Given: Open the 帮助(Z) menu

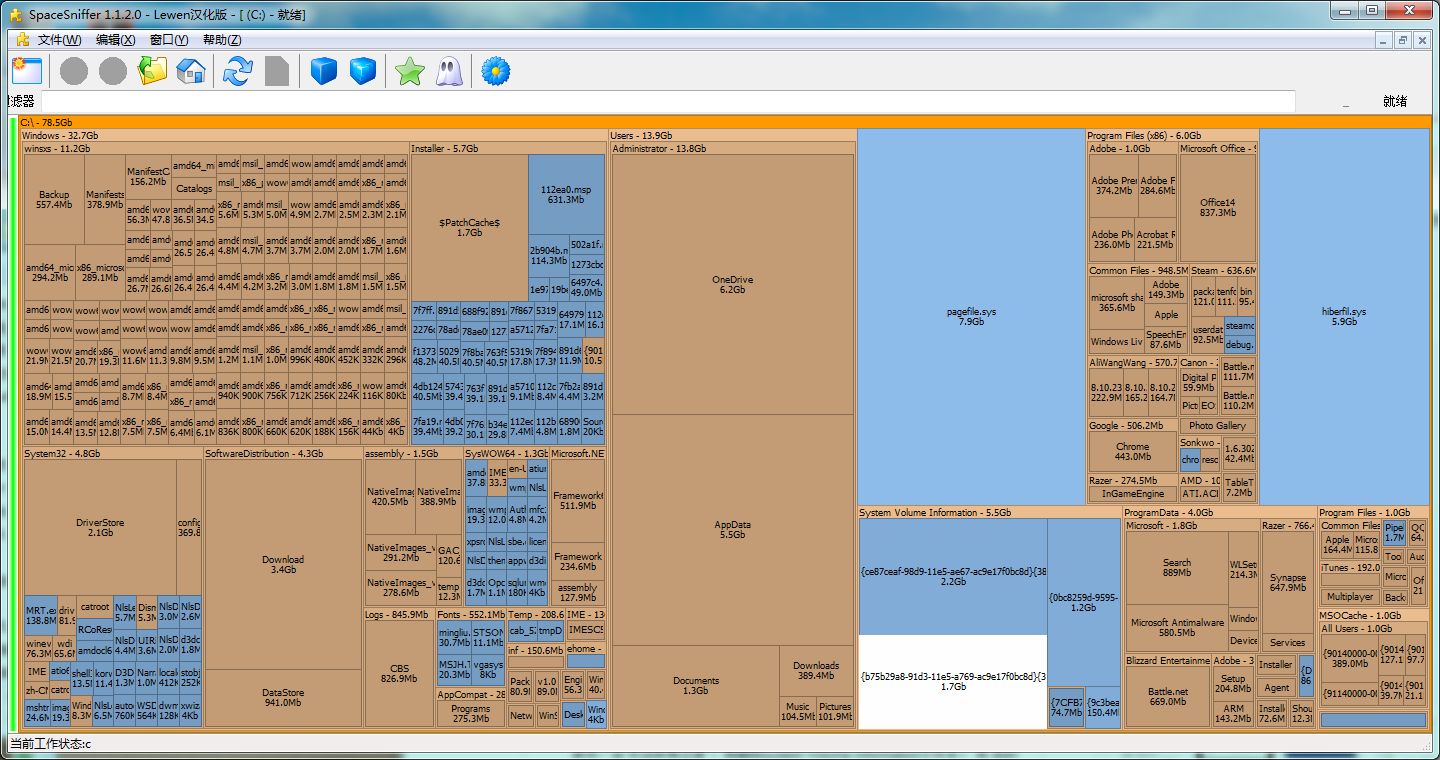Looking at the screenshot, I should pos(222,40).
